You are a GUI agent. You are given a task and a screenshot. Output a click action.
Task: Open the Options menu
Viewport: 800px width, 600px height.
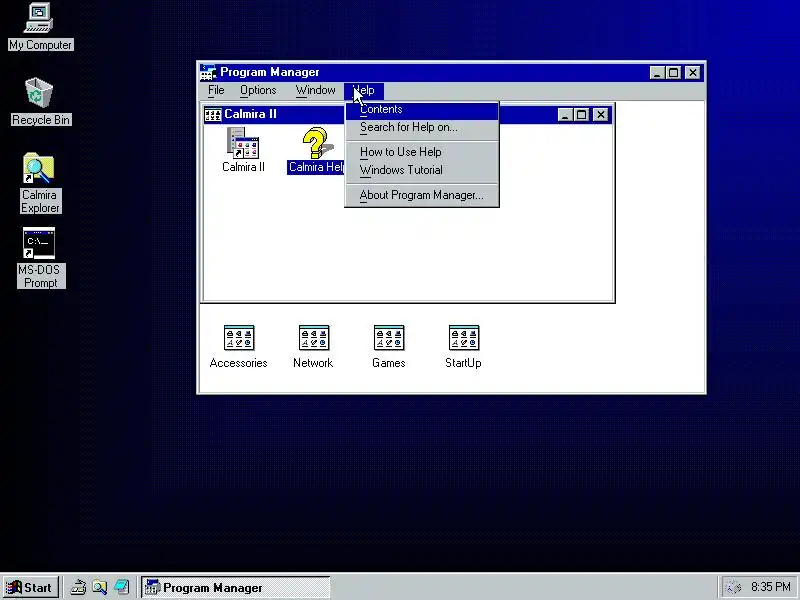[x=258, y=90]
